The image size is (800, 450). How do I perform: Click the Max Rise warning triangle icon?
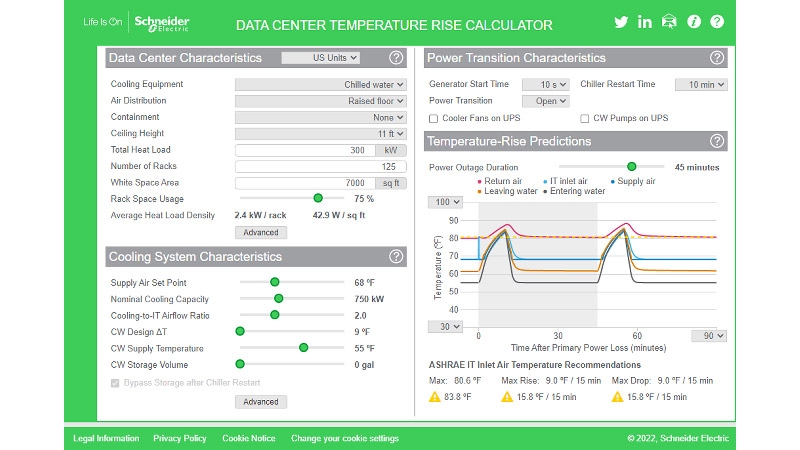pos(507,396)
